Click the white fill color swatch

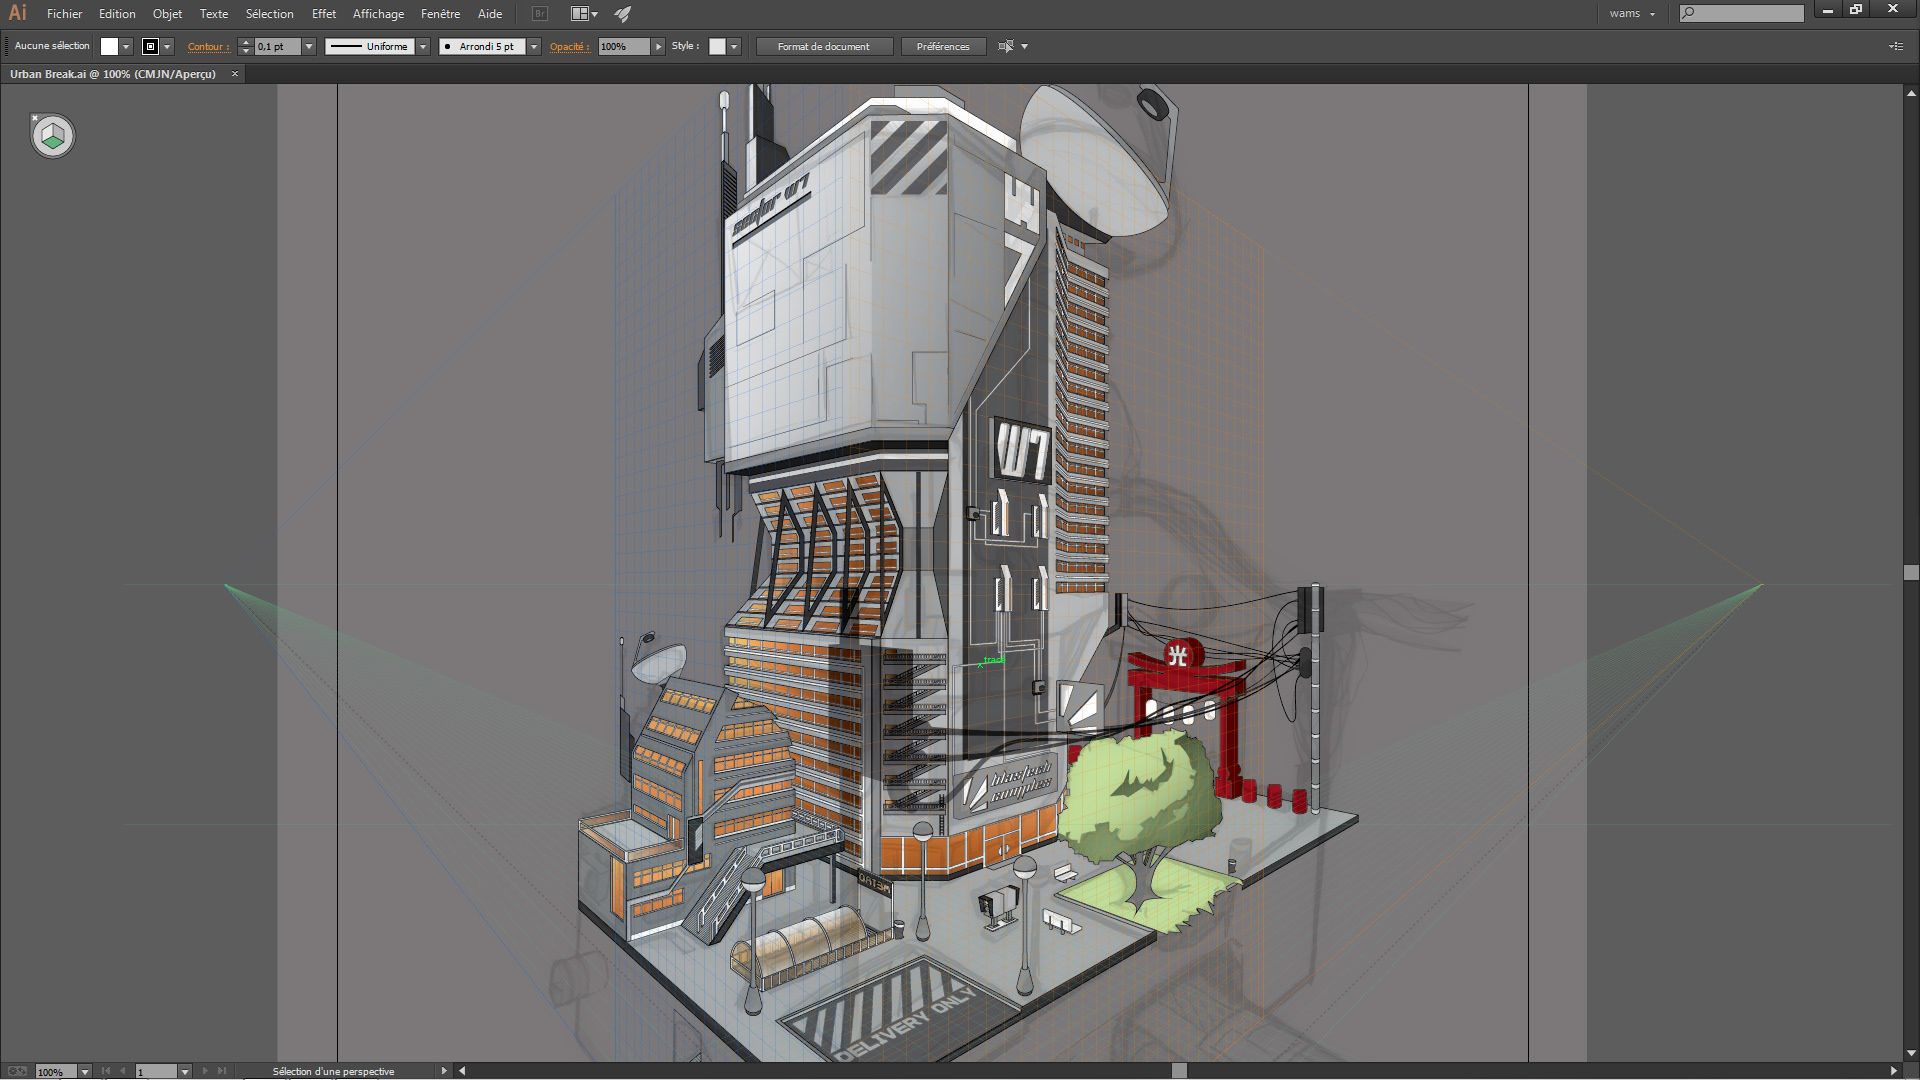(x=109, y=46)
